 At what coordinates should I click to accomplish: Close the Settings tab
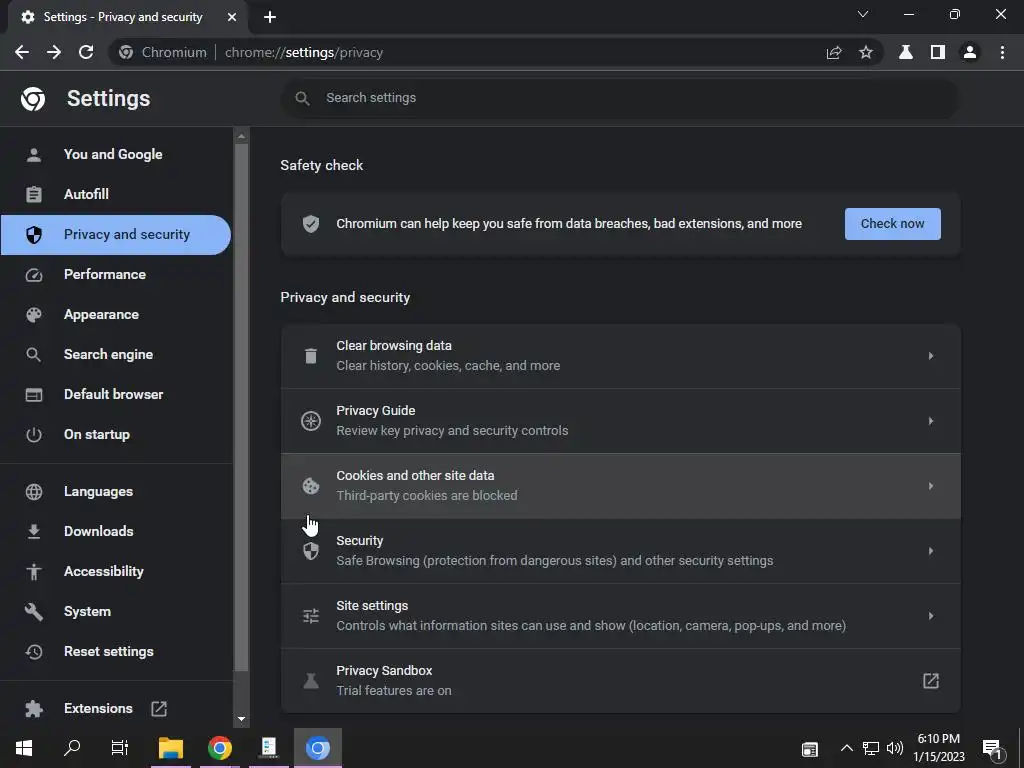(232, 17)
